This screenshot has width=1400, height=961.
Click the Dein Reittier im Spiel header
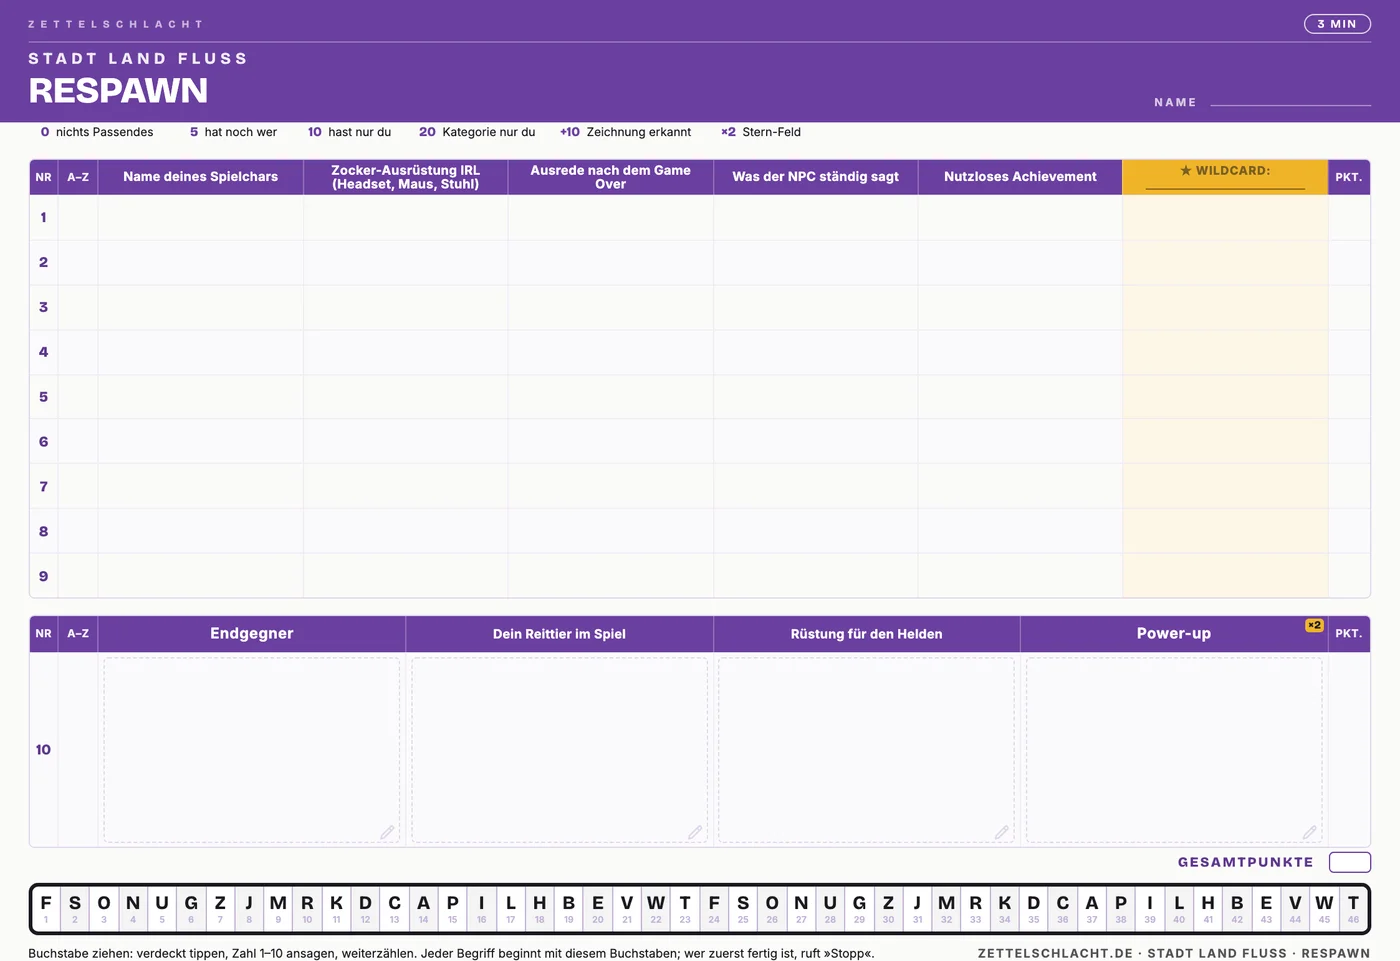click(x=559, y=634)
